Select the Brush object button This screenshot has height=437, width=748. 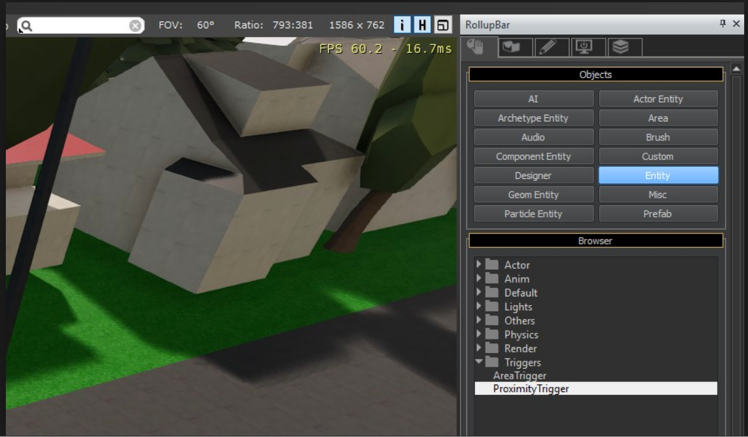point(658,137)
